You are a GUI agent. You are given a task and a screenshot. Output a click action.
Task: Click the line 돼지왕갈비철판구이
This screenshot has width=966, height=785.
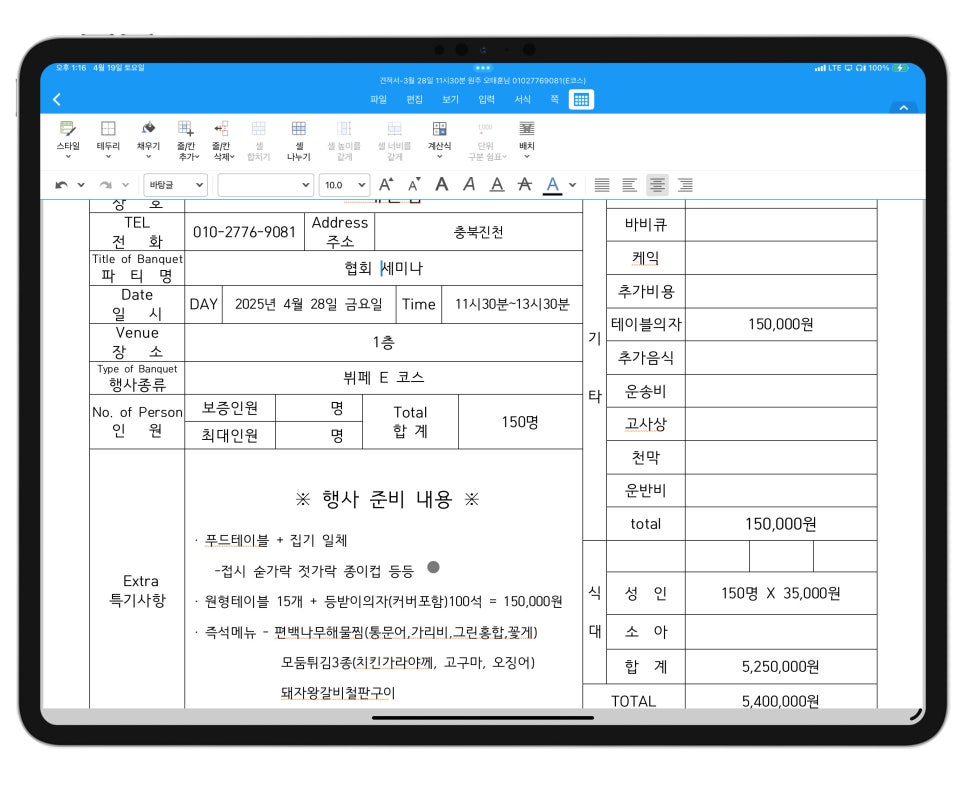[338, 693]
